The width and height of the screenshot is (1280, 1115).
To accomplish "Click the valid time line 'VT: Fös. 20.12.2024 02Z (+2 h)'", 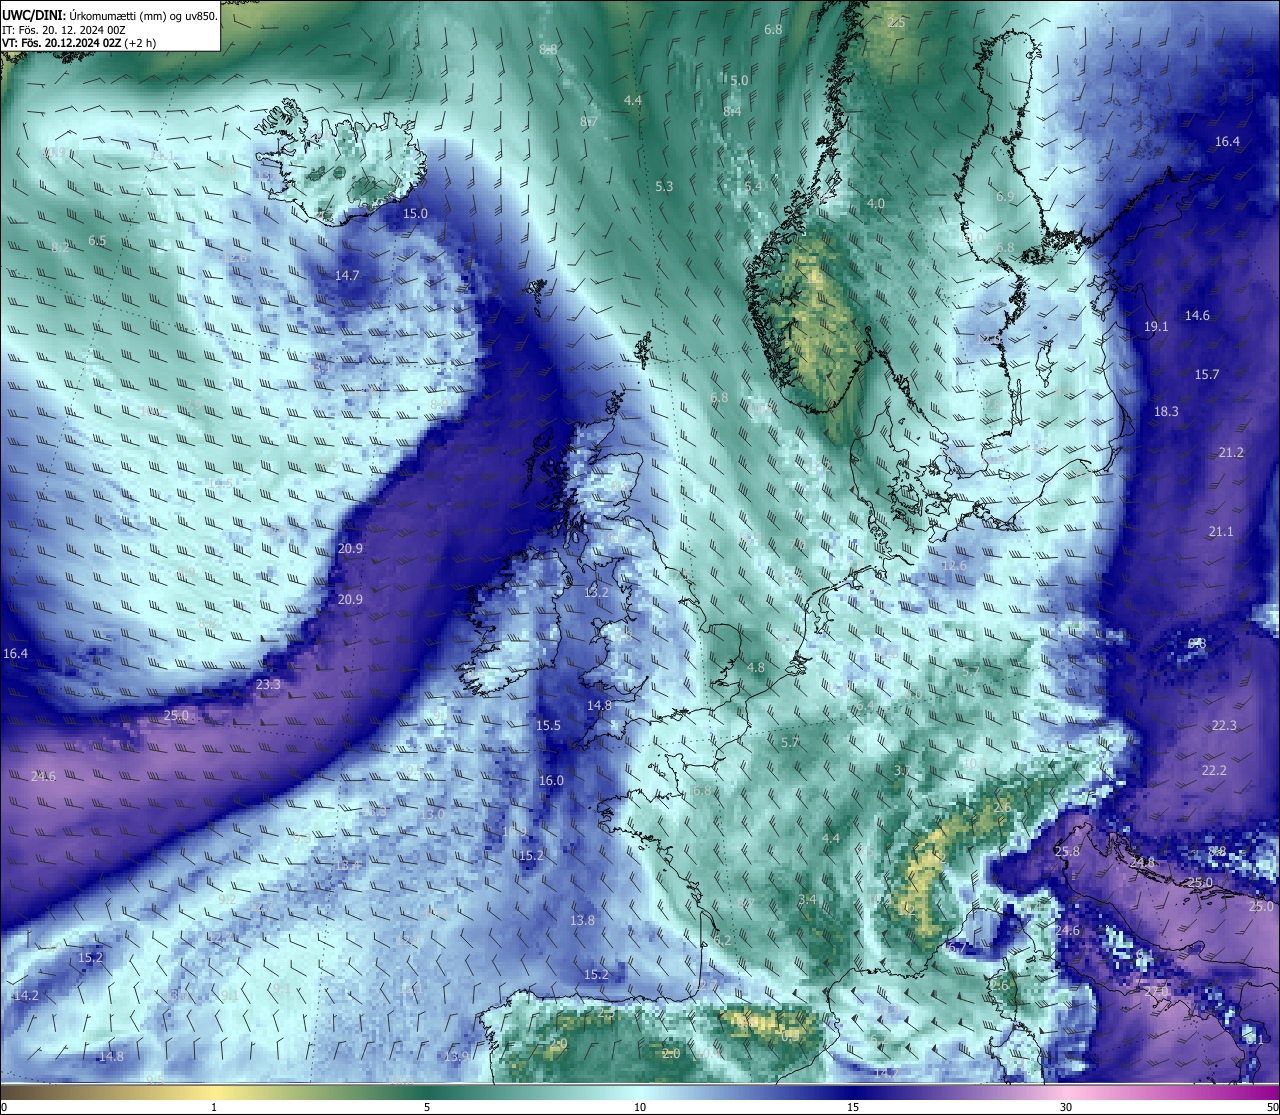I will coord(79,43).
